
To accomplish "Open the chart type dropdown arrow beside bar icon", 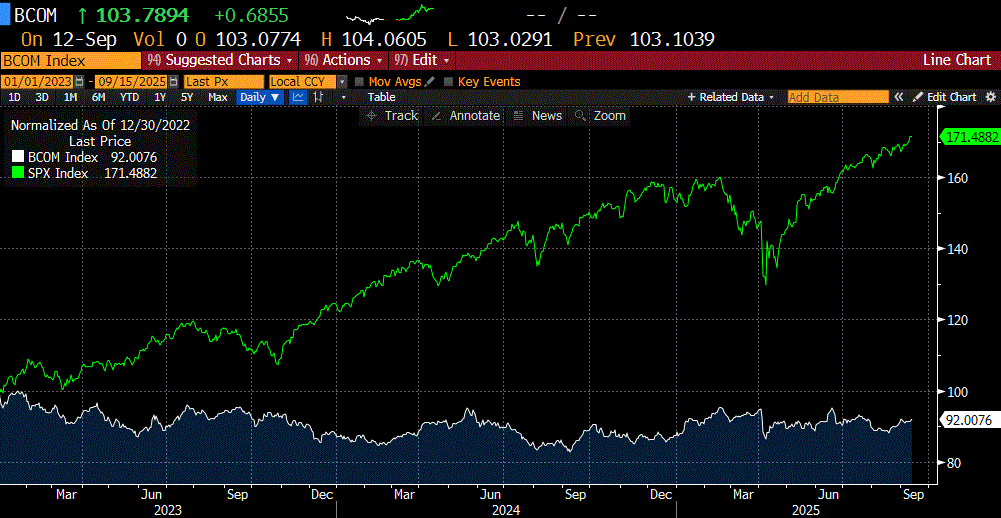I will [x=343, y=97].
